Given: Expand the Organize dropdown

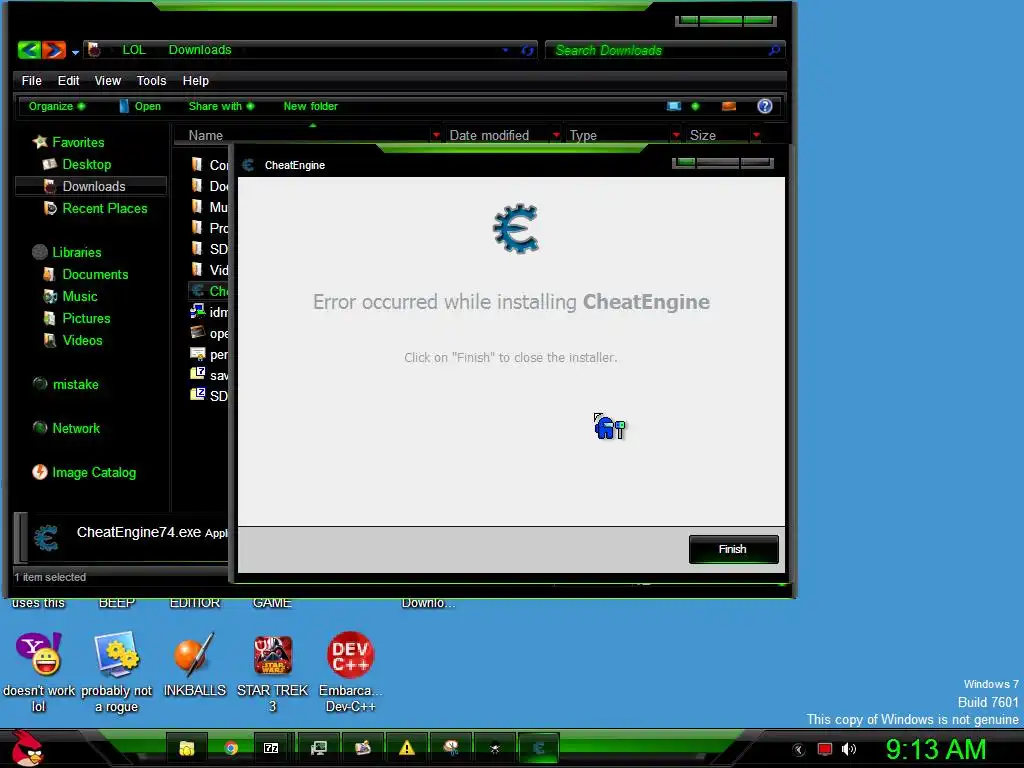Looking at the screenshot, I should (x=57, y=106).
